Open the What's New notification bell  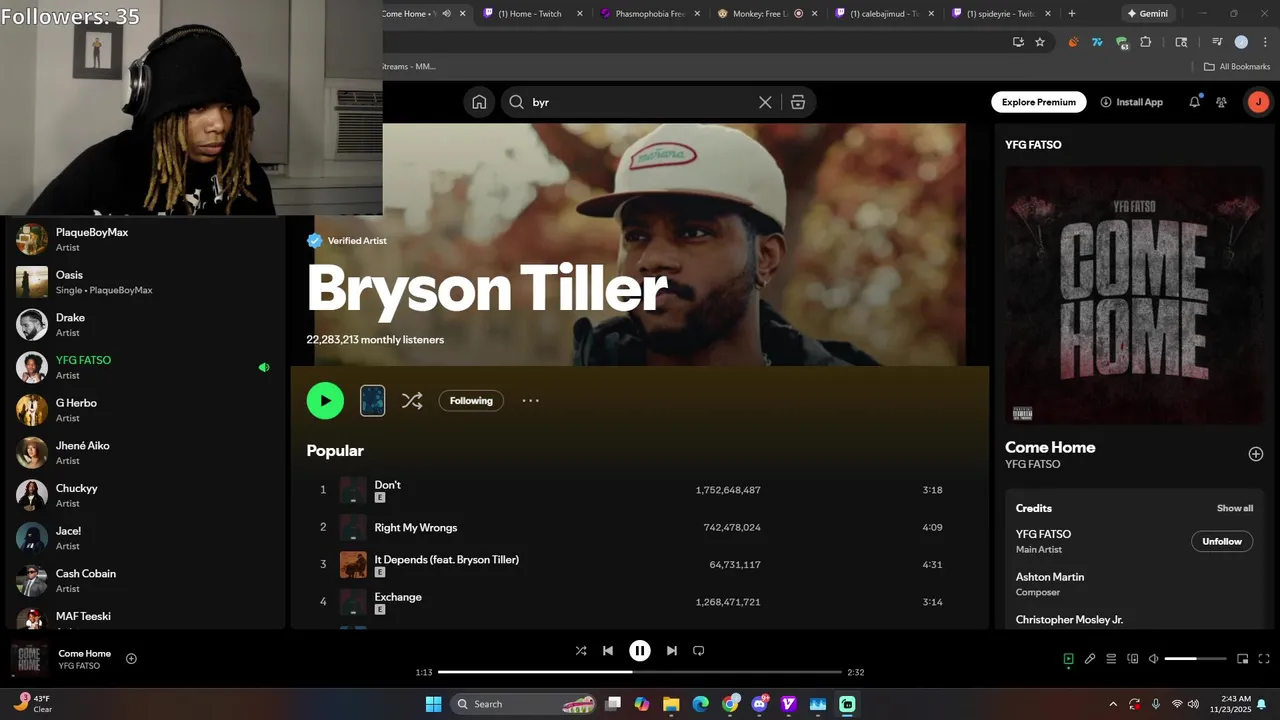pos(1194,102)
